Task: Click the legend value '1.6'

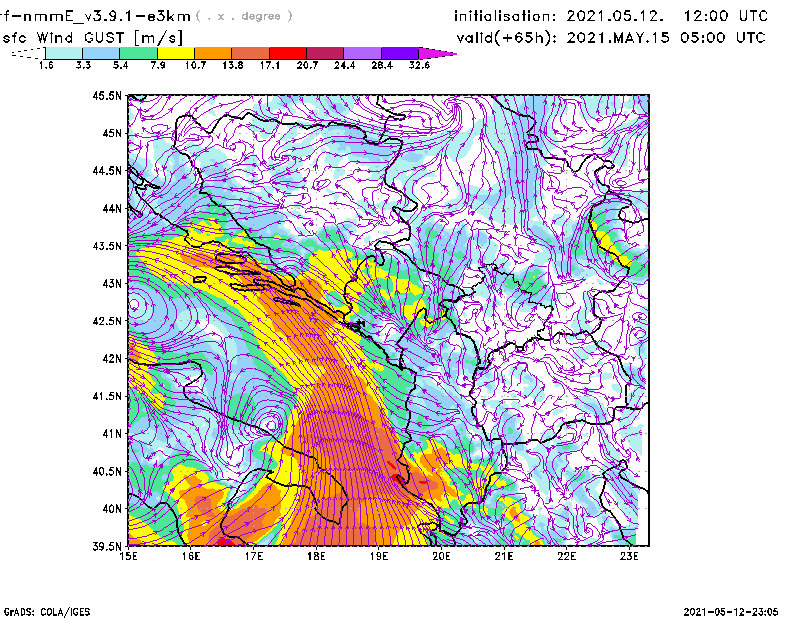Action: pos(46,65)
